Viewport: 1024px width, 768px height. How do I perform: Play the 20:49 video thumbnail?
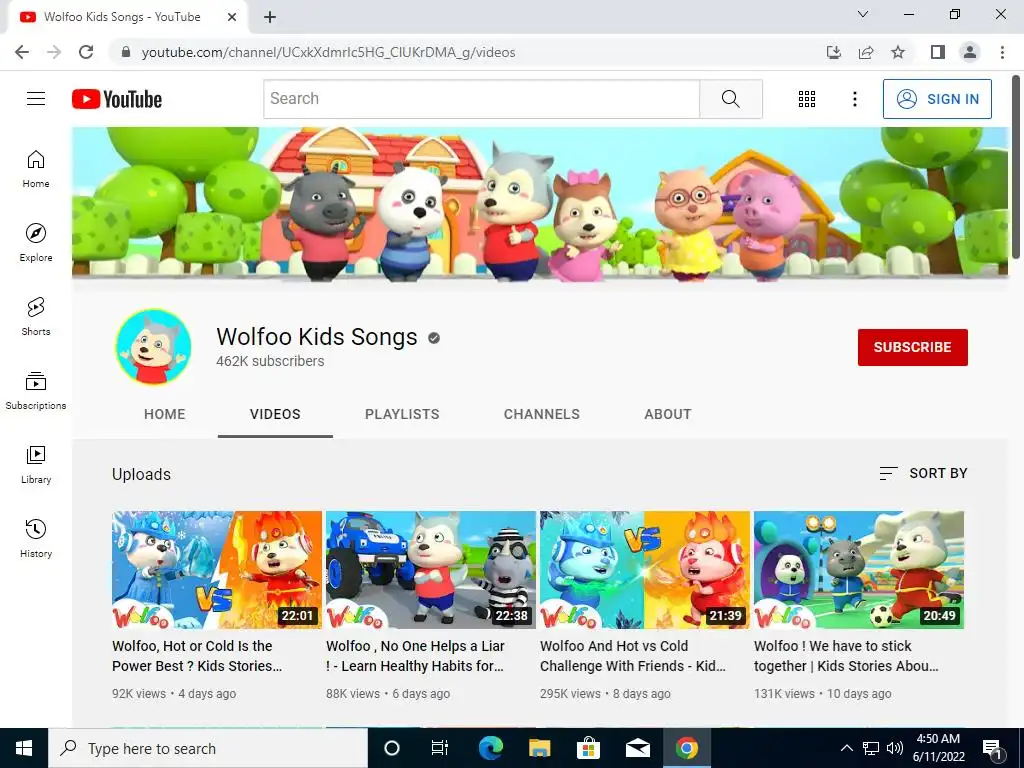[x=859, y=569]
